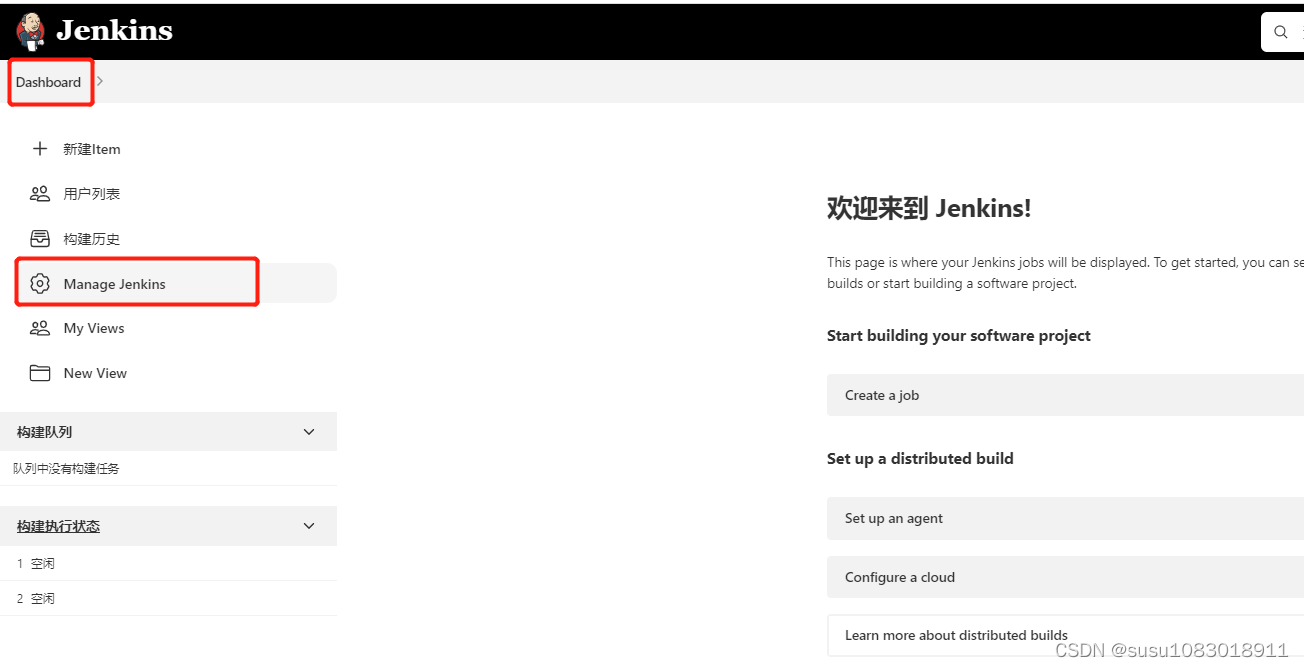
Task: Open Learn more about distributed builds
Action: click(x=1065, y=635)
